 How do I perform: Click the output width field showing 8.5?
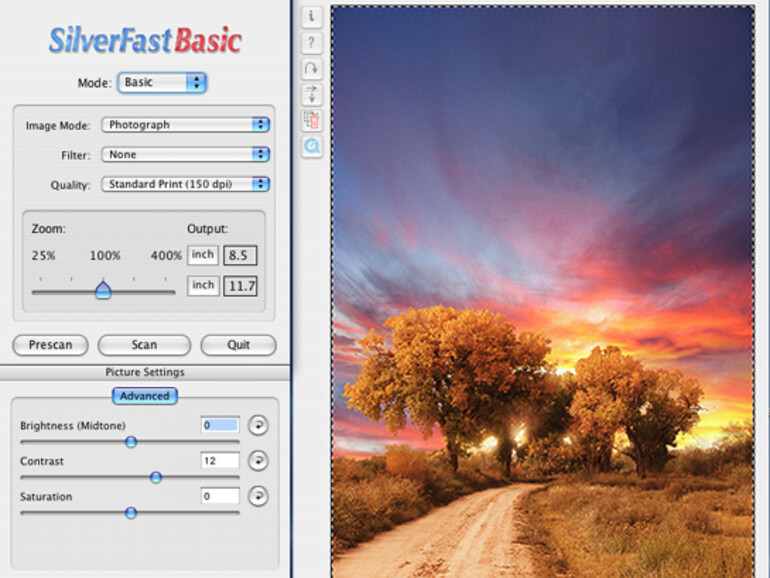tap(240, 255)
